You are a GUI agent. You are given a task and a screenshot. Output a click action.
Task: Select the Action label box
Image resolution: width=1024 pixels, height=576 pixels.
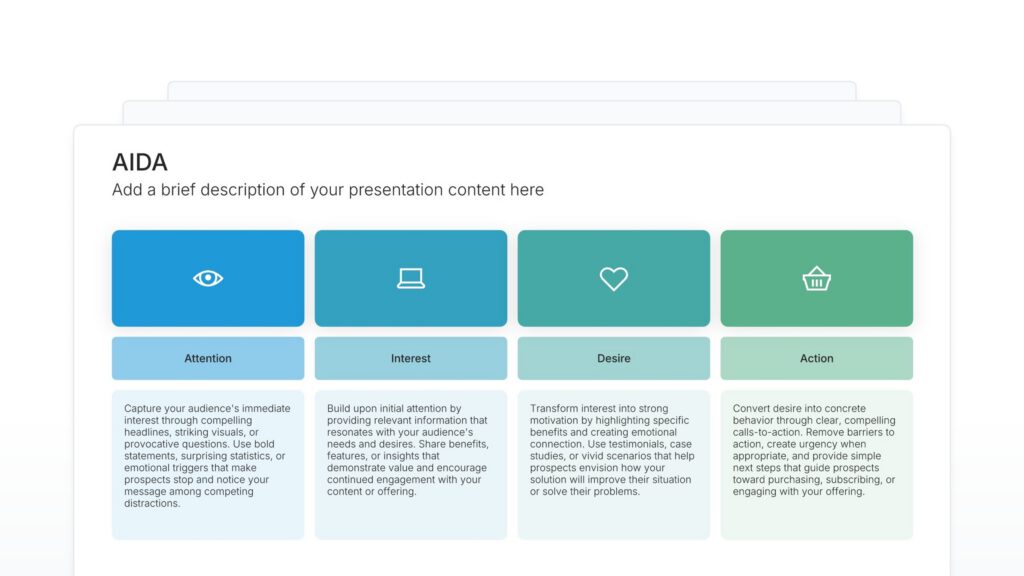coord(817,358)
